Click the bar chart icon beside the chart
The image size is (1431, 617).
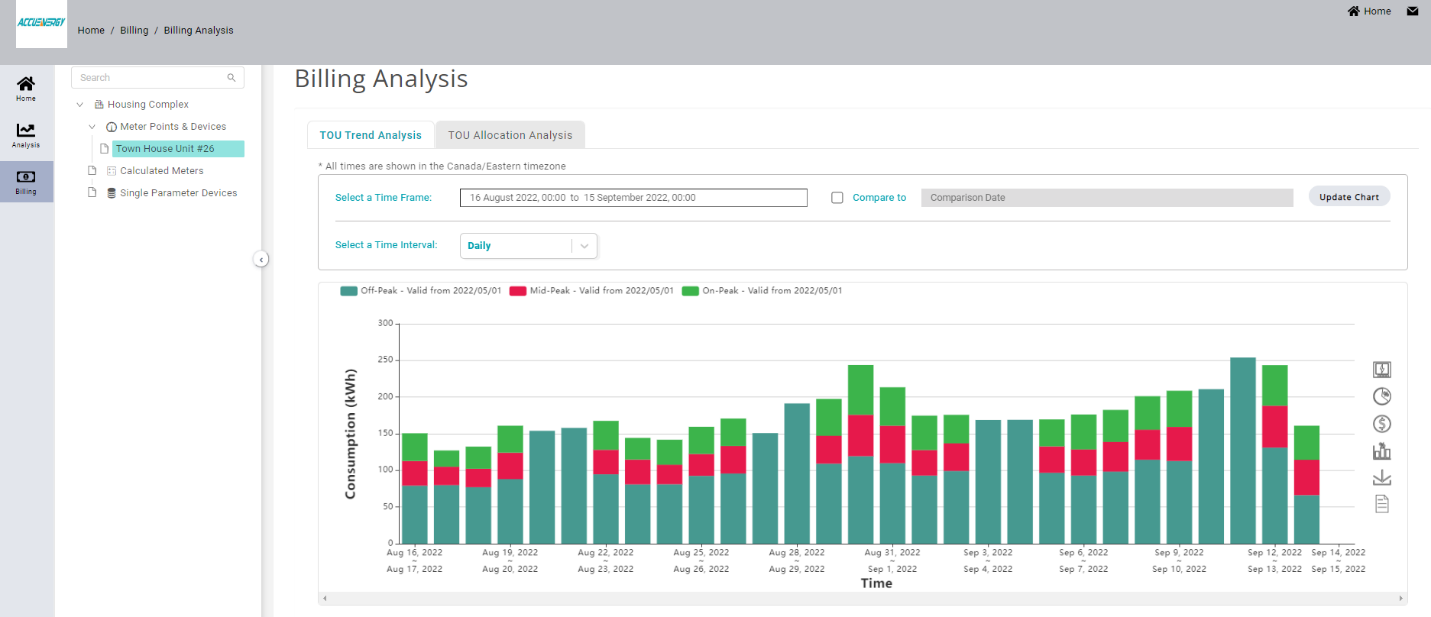tap(1382, 451)
